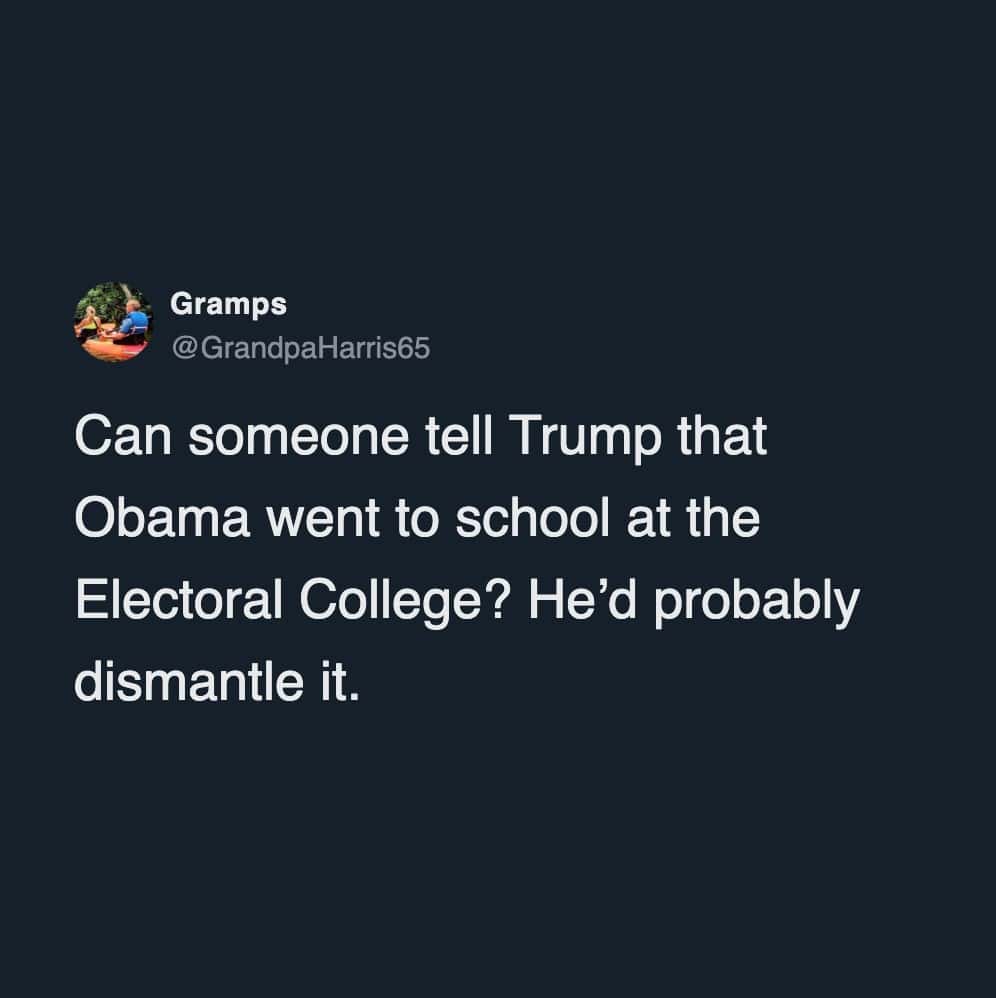996x998 pixels.
Task: Open the "Gramps" display name
Action: [x=228, y=303]
